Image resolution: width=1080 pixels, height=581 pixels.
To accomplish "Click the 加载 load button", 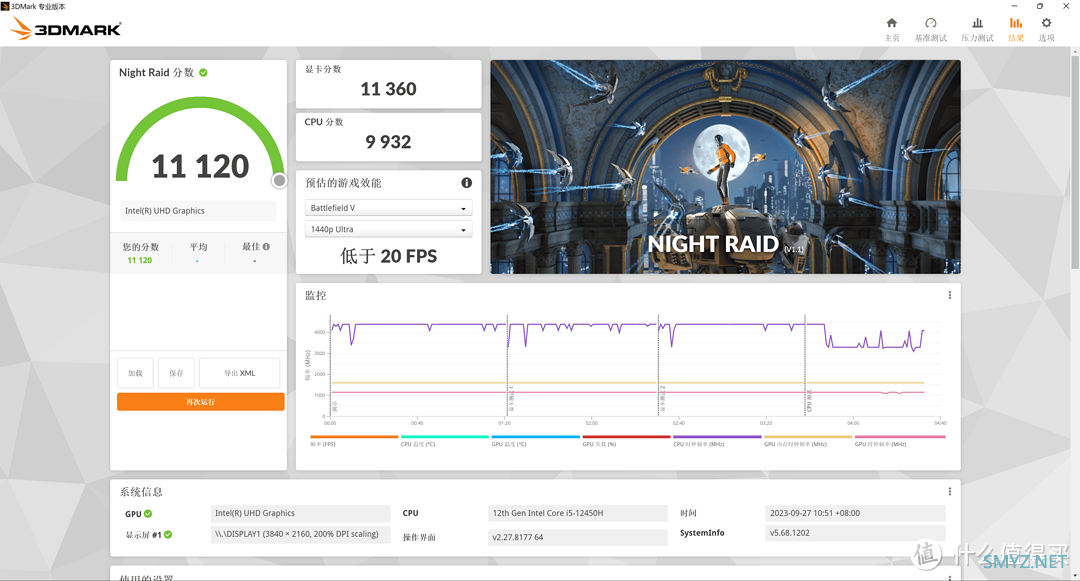I will pyautogui.click(x=135, y=373).
